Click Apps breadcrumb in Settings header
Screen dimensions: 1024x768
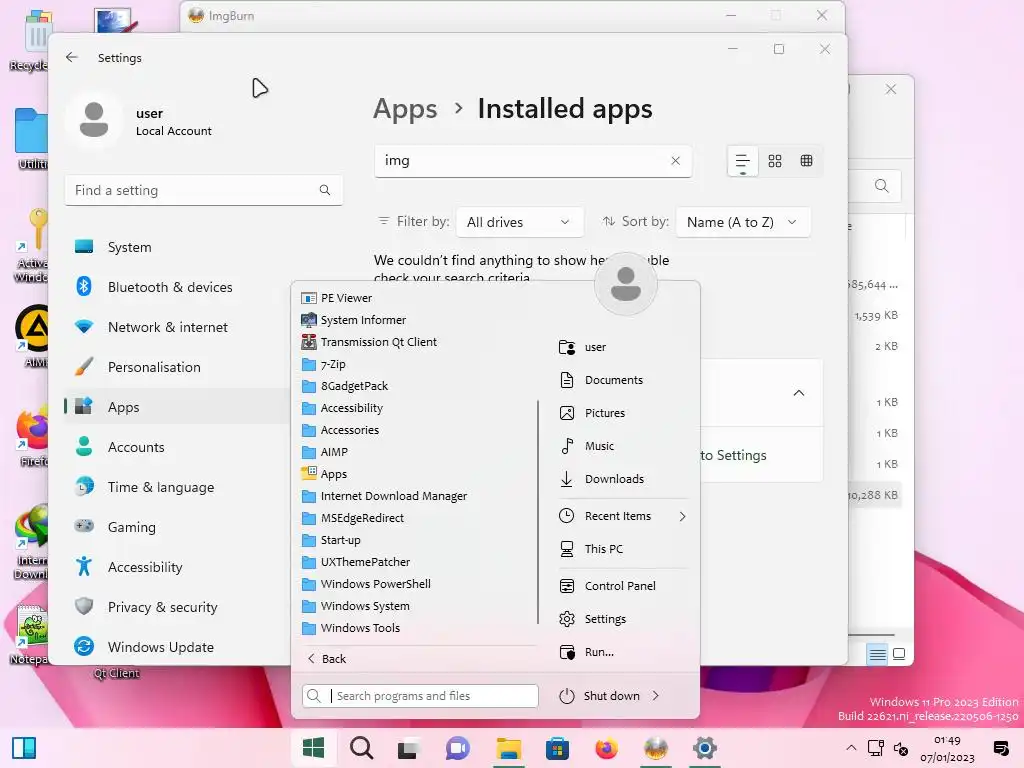[405, 109]
